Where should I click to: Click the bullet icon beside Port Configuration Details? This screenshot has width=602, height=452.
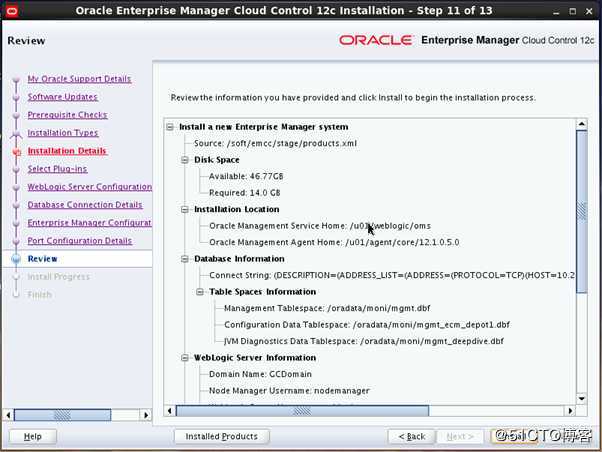point(16,241)
